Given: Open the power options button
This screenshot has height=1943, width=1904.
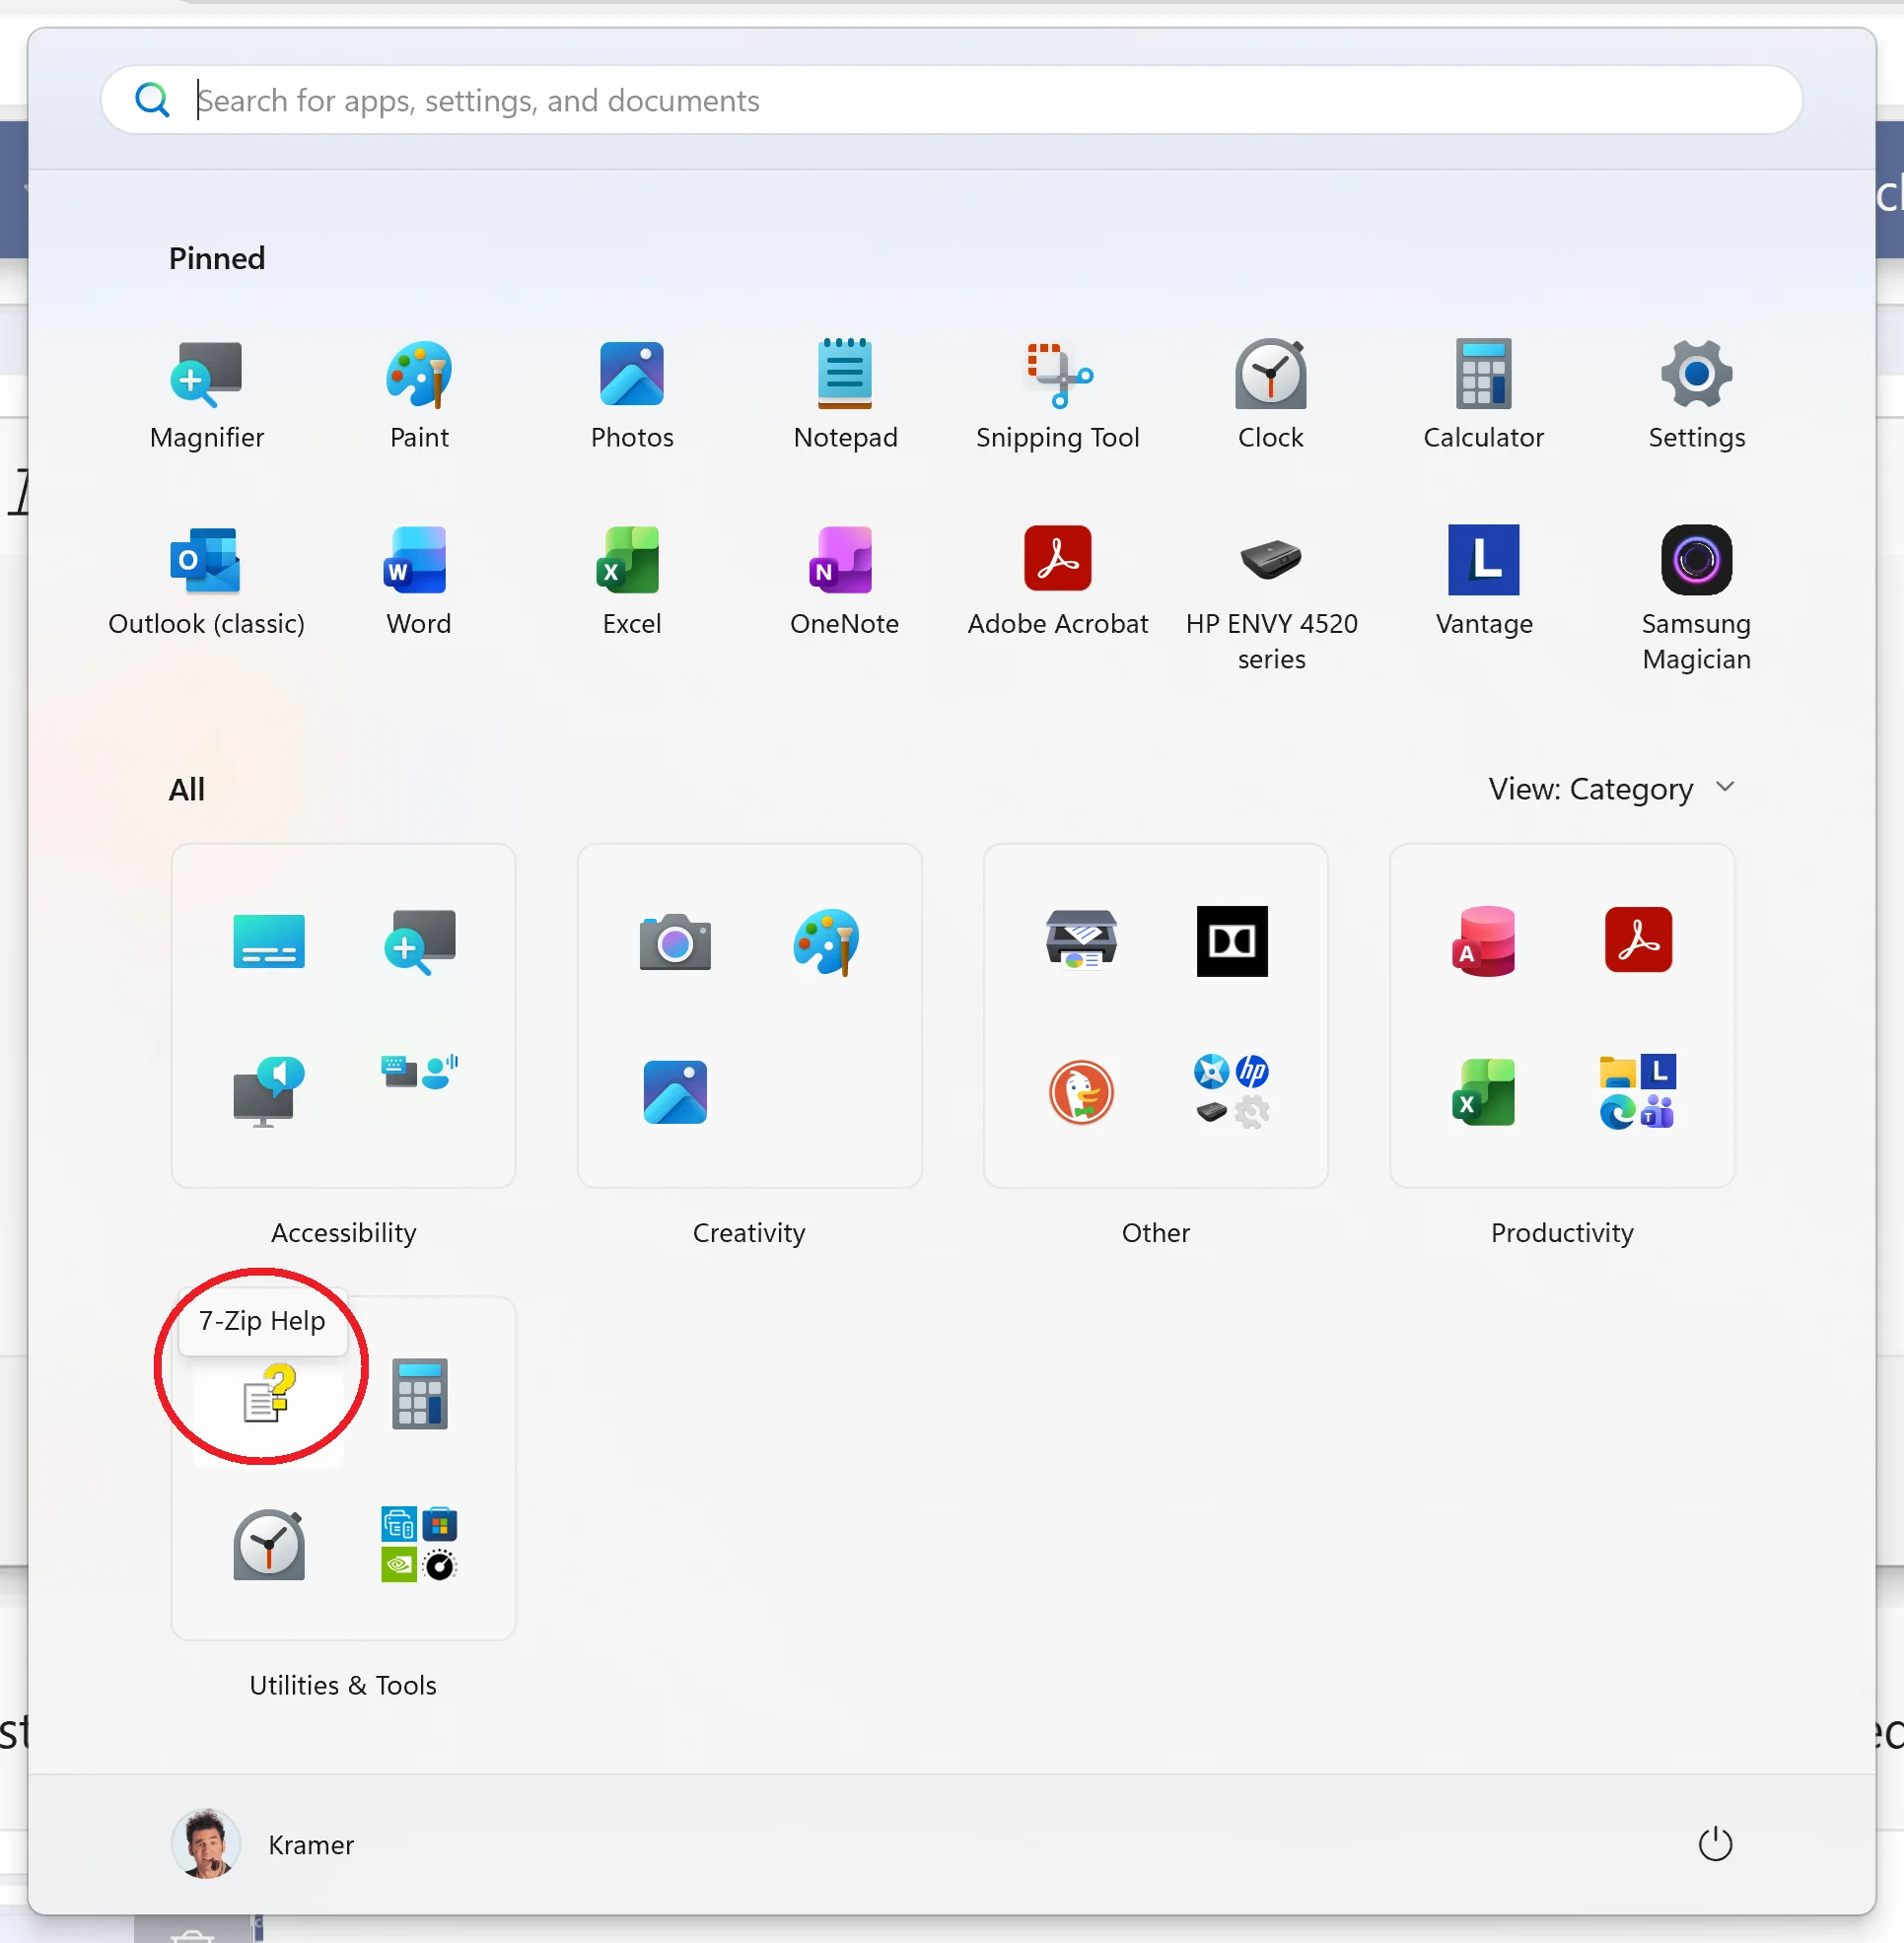Looking at the screenshot, I should (x=1715, y=1846).
